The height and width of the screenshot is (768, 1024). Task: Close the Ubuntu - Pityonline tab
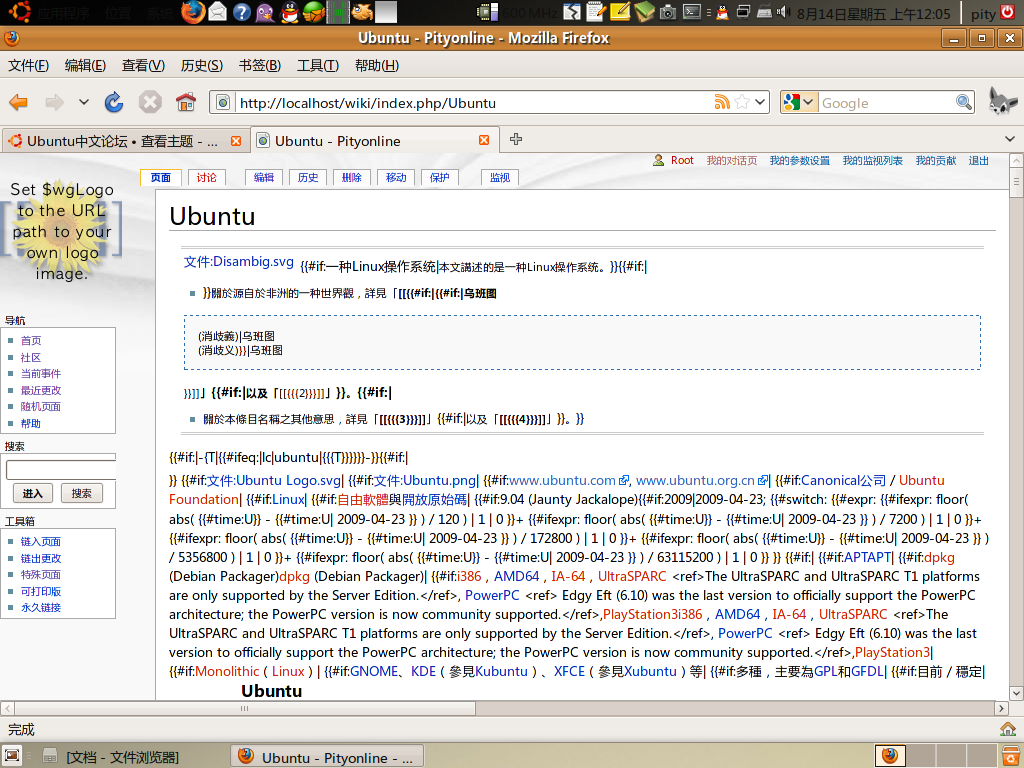[484, 140]
